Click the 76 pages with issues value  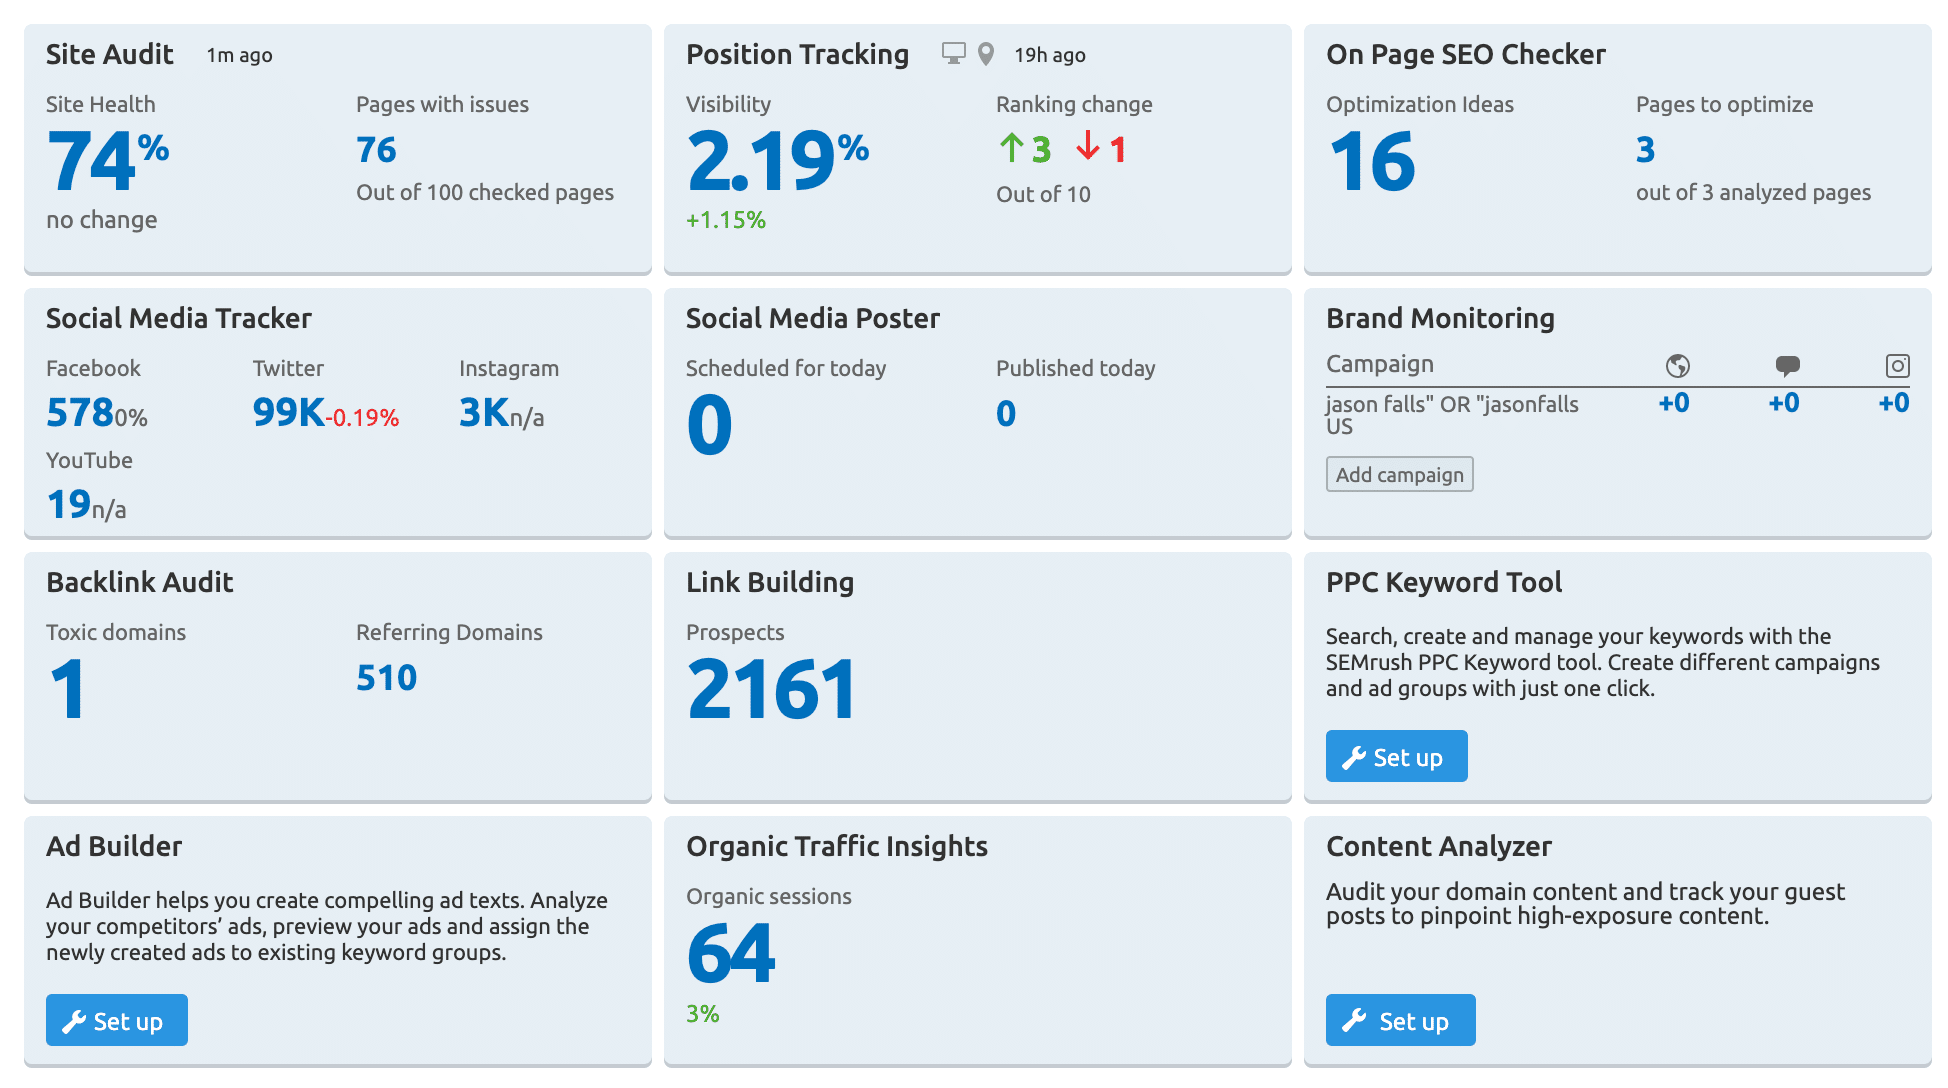point(377,150)
